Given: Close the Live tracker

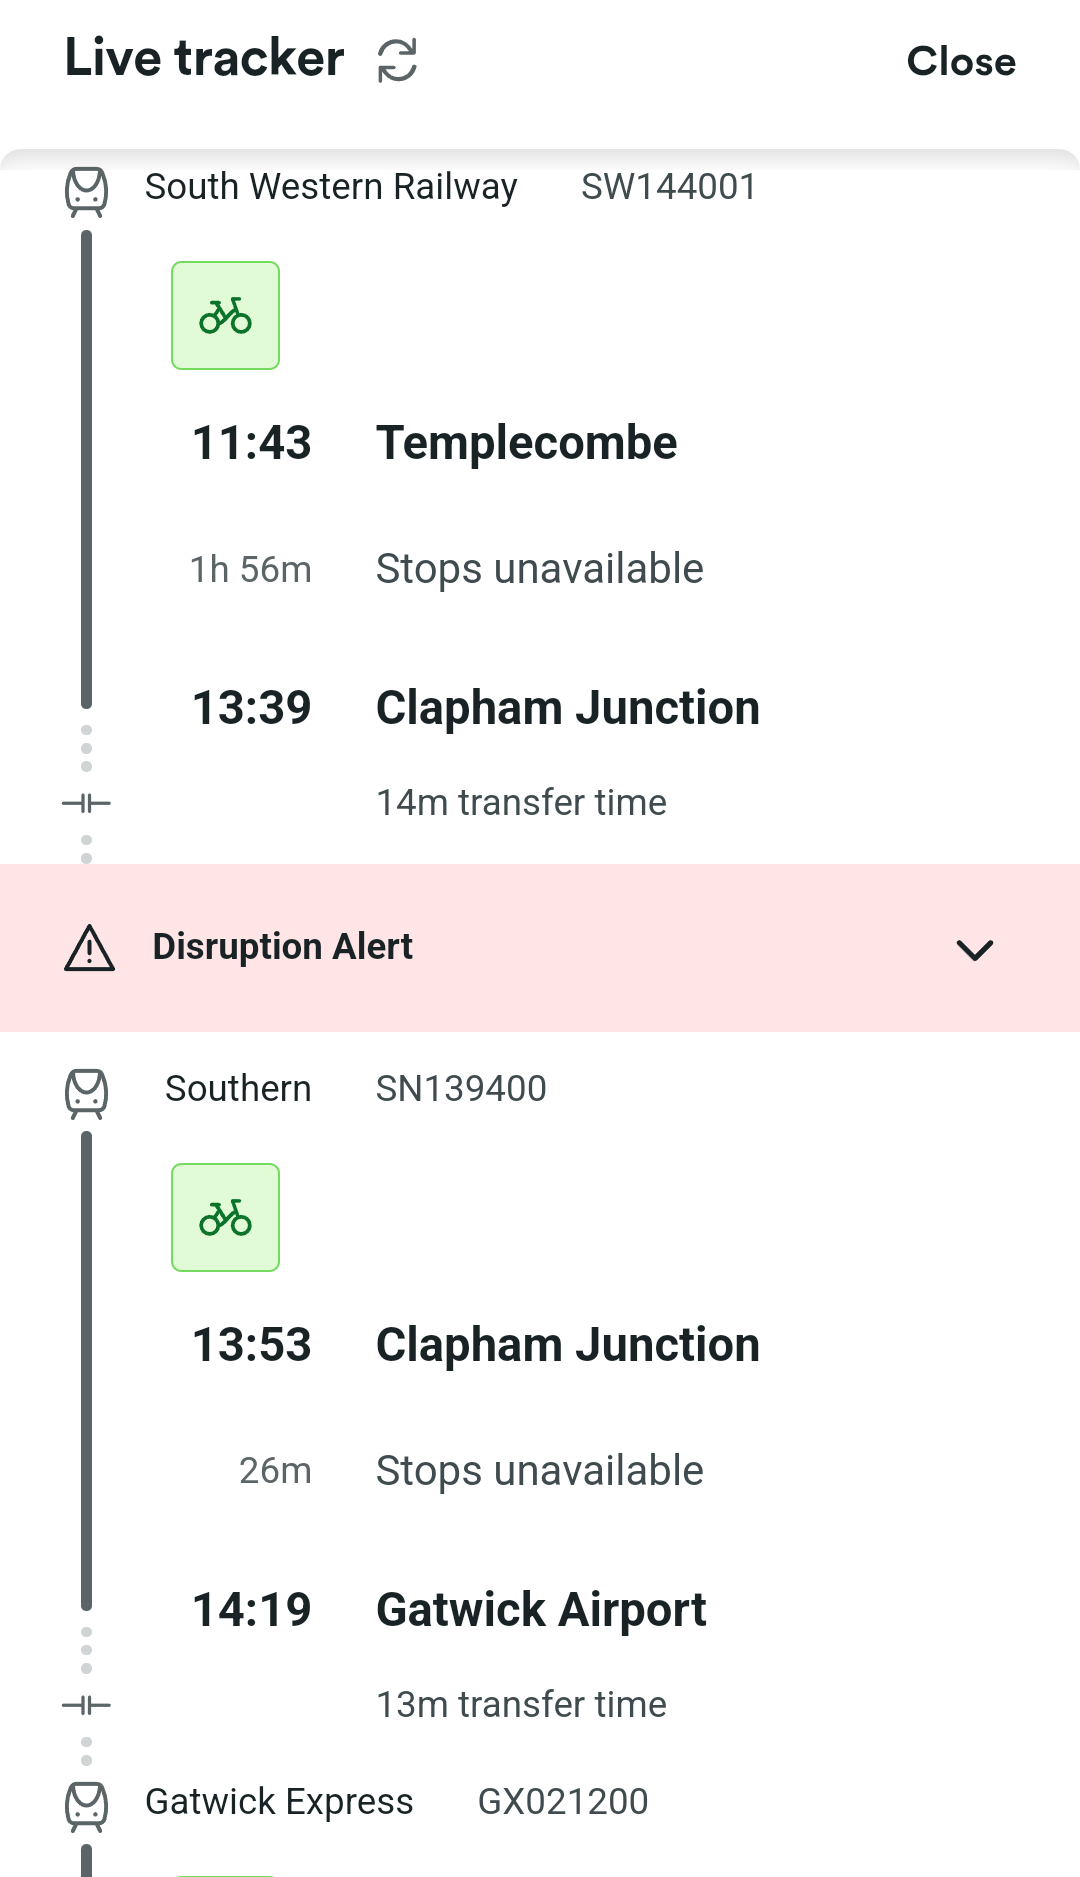Looking at the screenshot, I should coord(961,61).
